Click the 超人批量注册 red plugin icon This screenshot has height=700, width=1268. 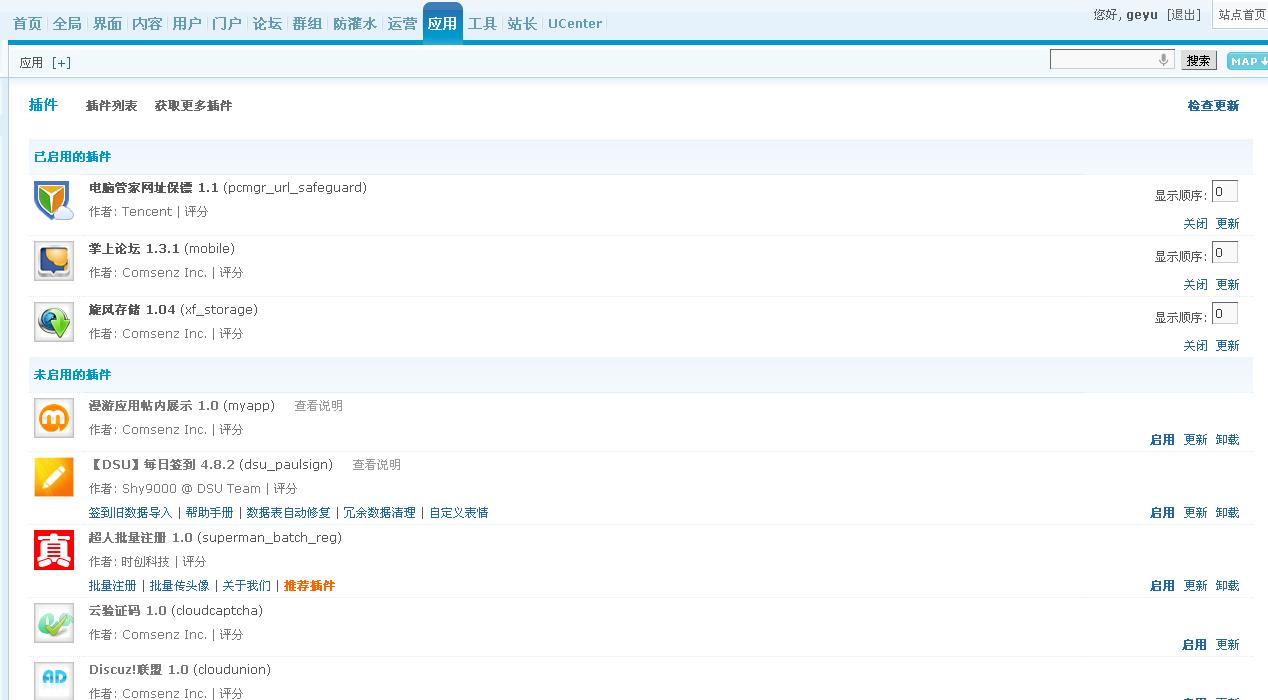click(x=54, y=550)
